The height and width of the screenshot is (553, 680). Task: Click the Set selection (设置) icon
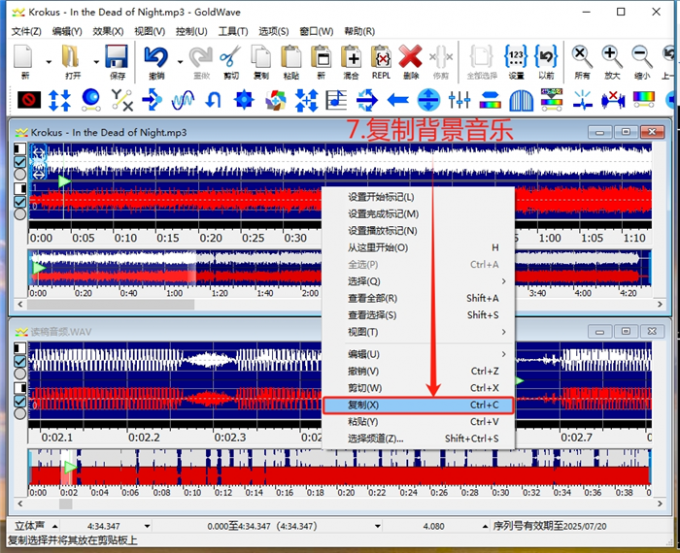point(516,57)
